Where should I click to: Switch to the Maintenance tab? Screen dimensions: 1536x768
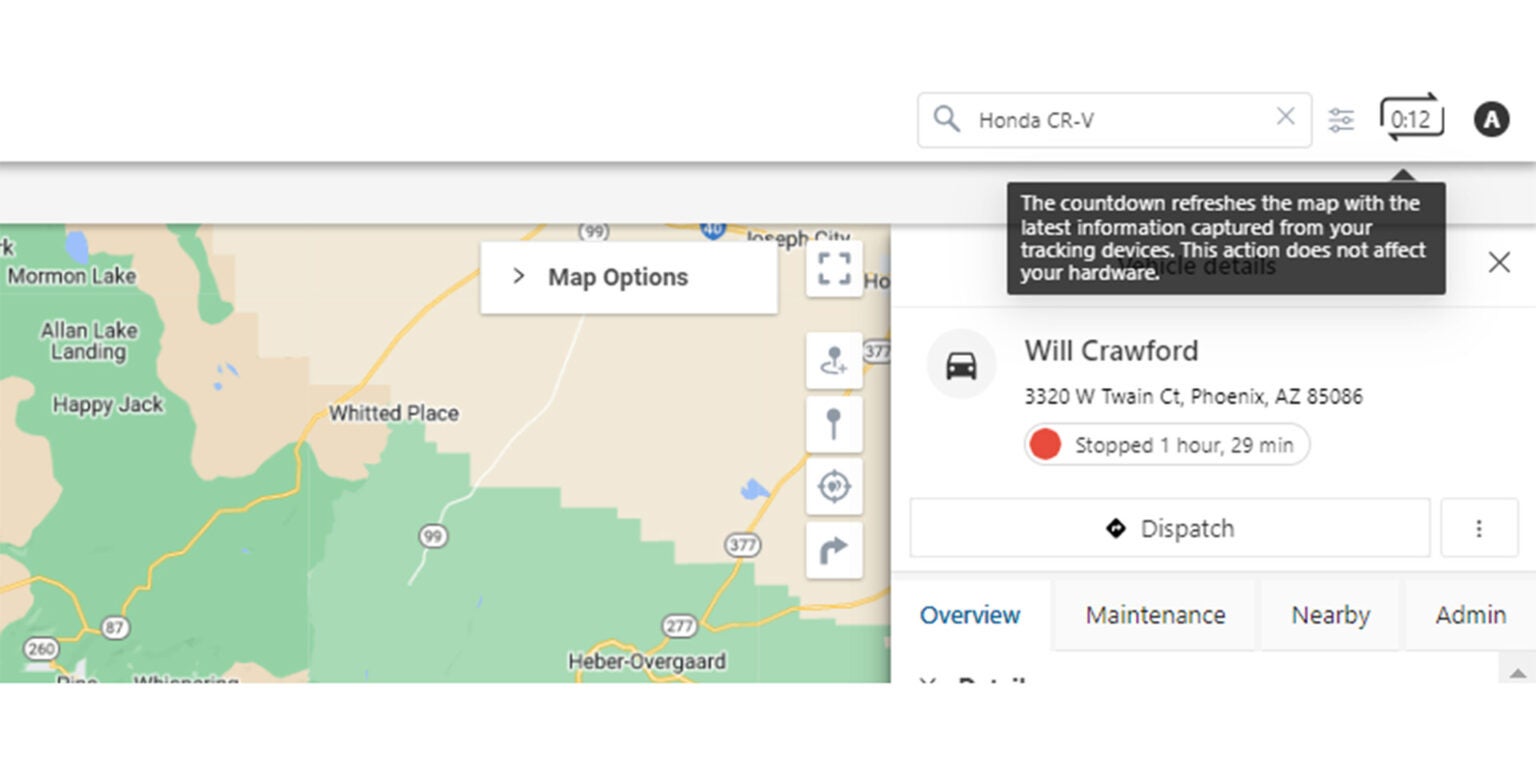click(x=1154, y=615)
